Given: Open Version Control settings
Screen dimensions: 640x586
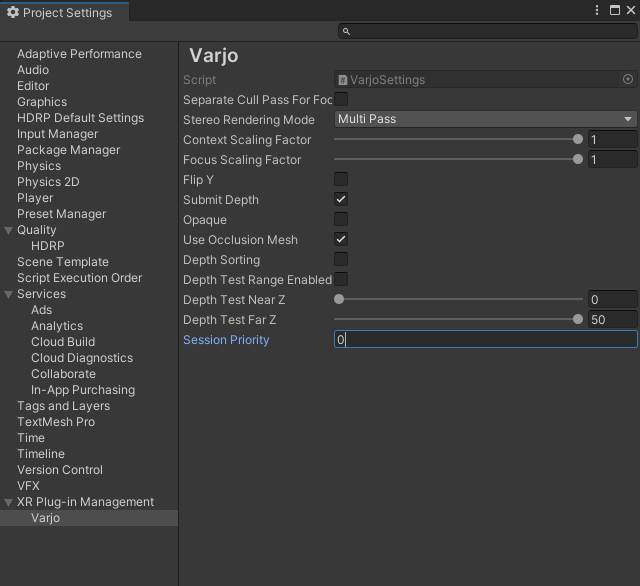Looking at the screenshot, I should (x=60, y=470).
